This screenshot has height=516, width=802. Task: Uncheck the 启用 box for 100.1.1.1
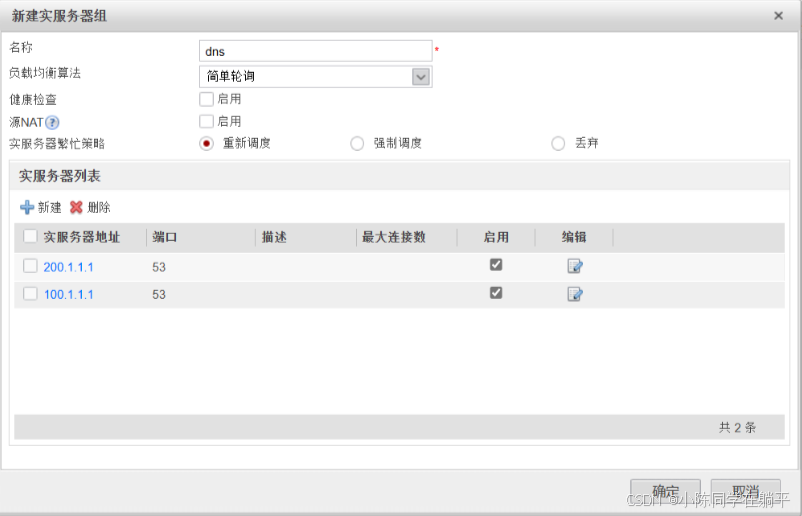click(496, 293)
